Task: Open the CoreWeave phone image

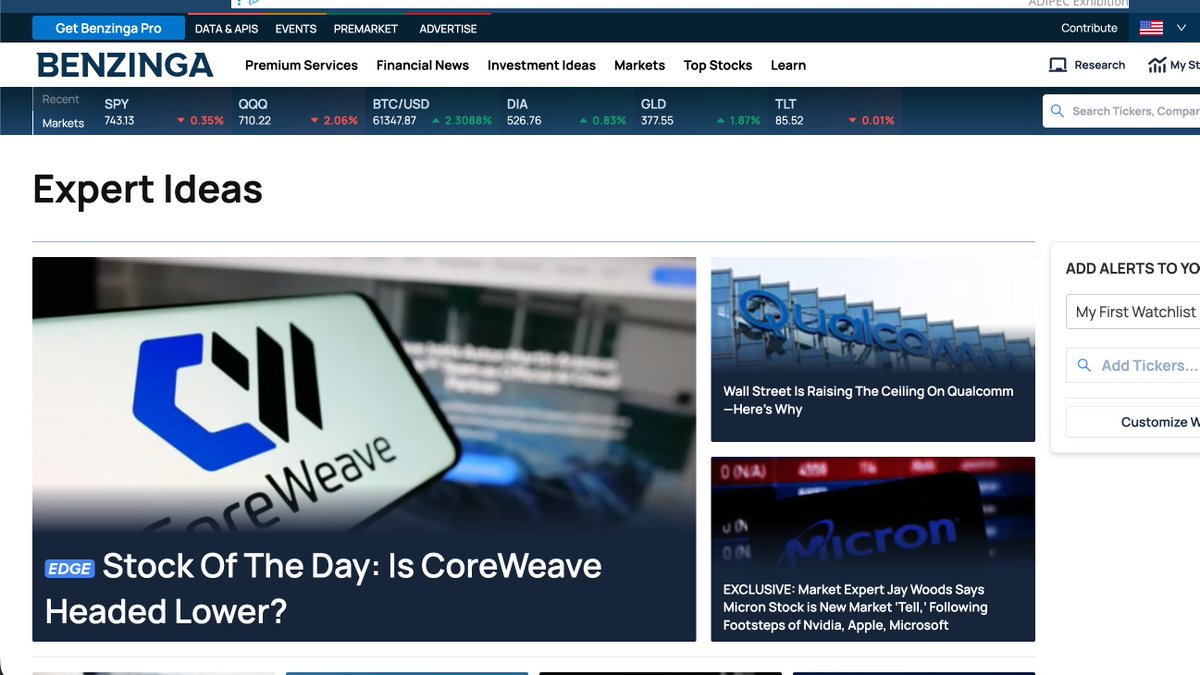Action: [x=364, y=395]
